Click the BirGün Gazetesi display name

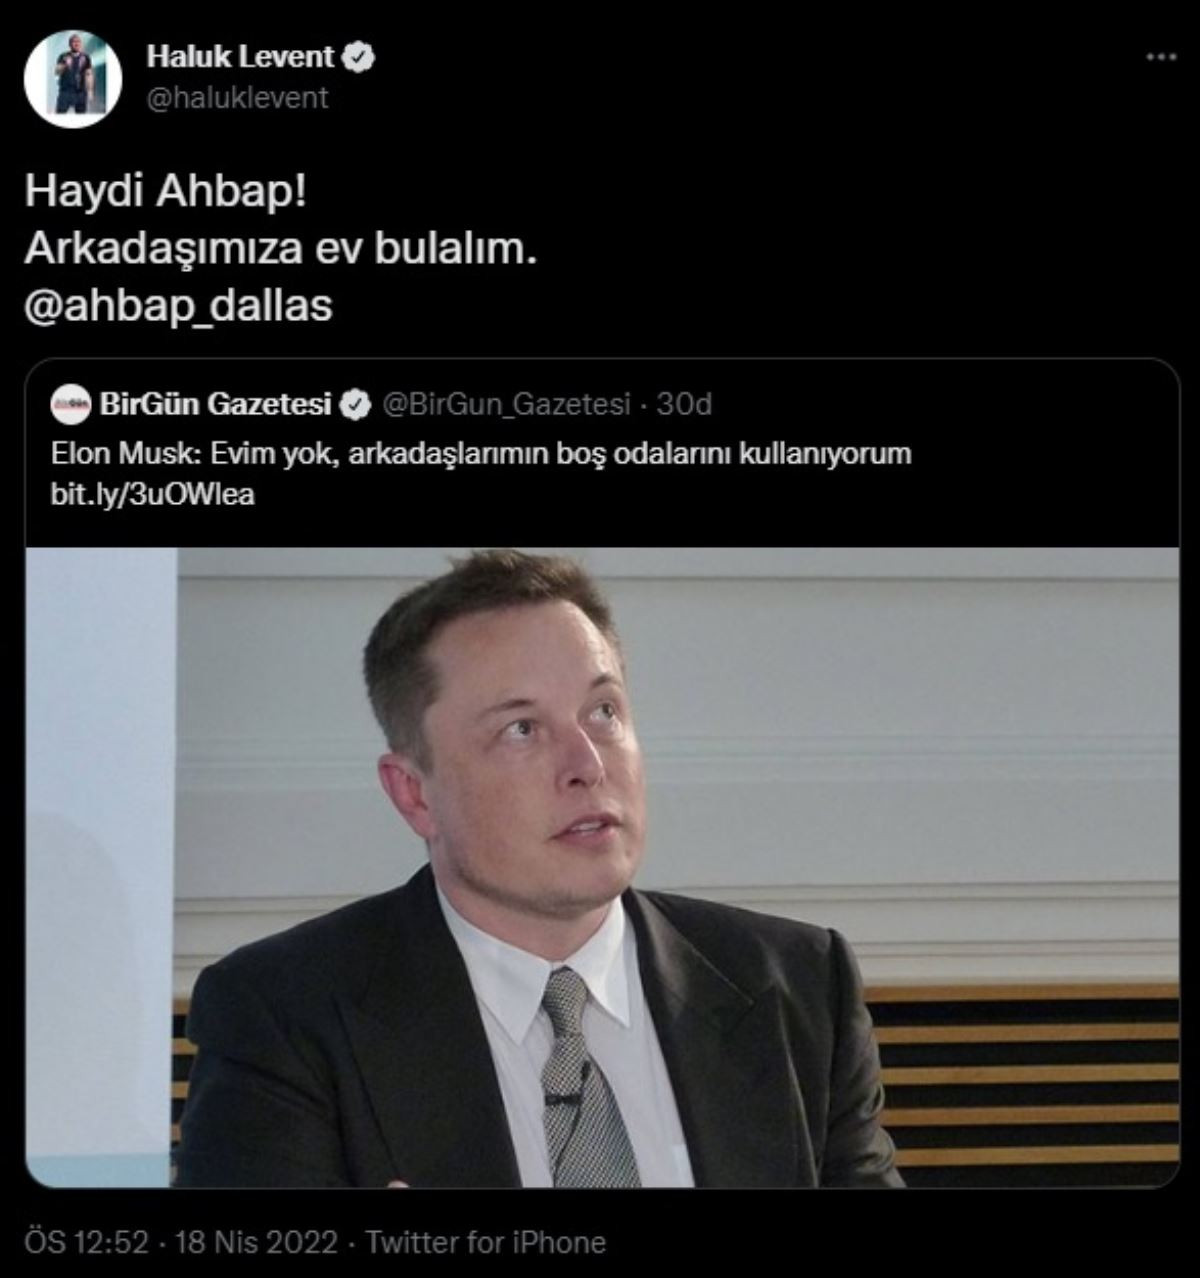[218, 404]
